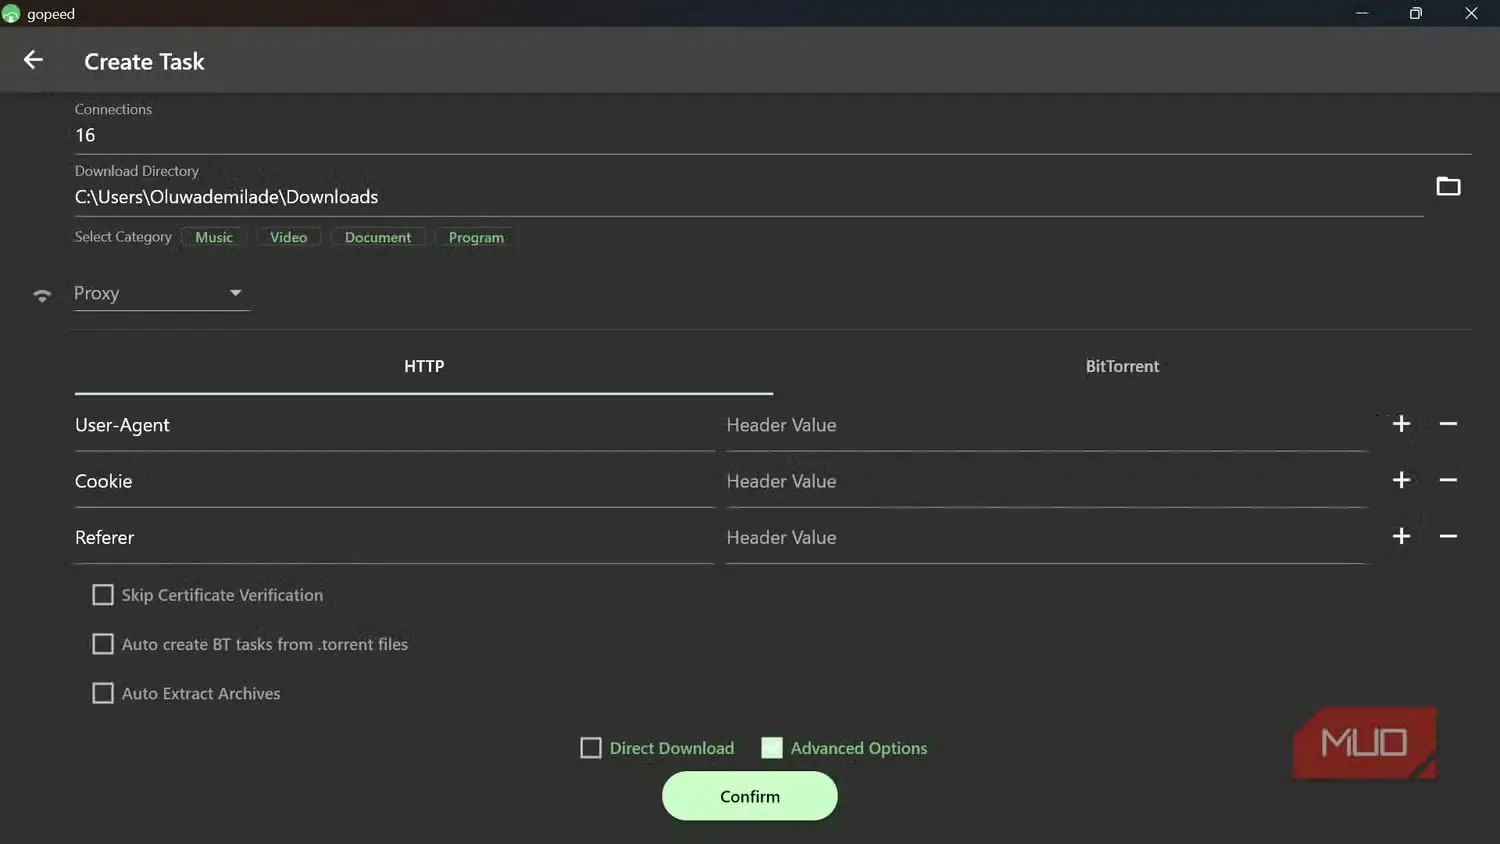Add a header row after User-Agent
Screen dimensions: 1500x844
(x=1401, y=424)
